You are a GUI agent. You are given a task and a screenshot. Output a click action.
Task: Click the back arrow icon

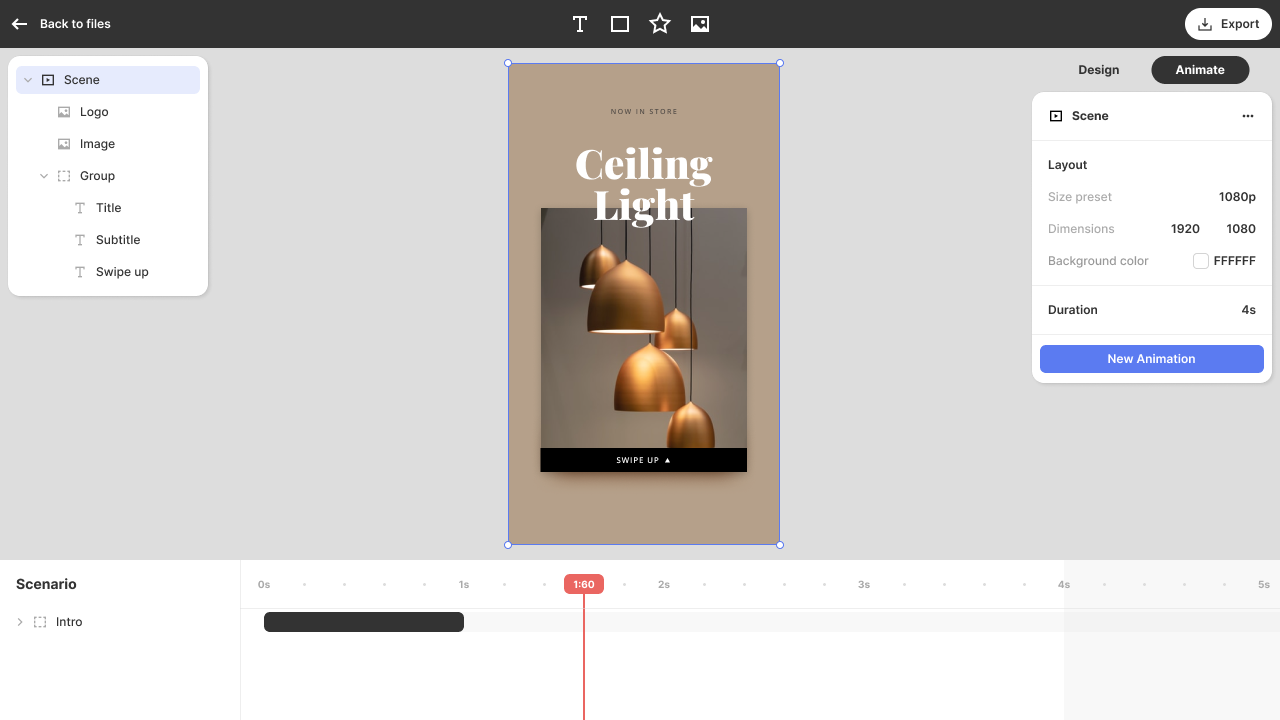(19, 24)
